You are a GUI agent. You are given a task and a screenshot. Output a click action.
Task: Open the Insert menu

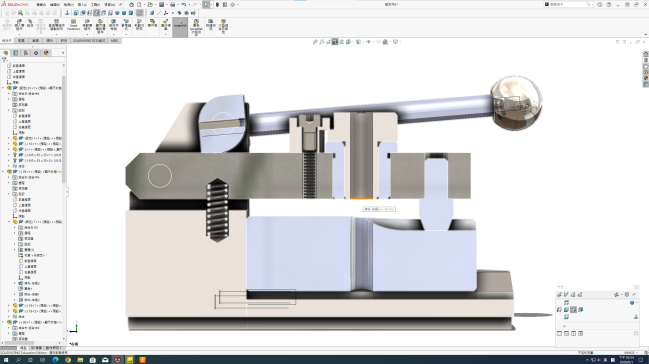(x=82, y=5)
